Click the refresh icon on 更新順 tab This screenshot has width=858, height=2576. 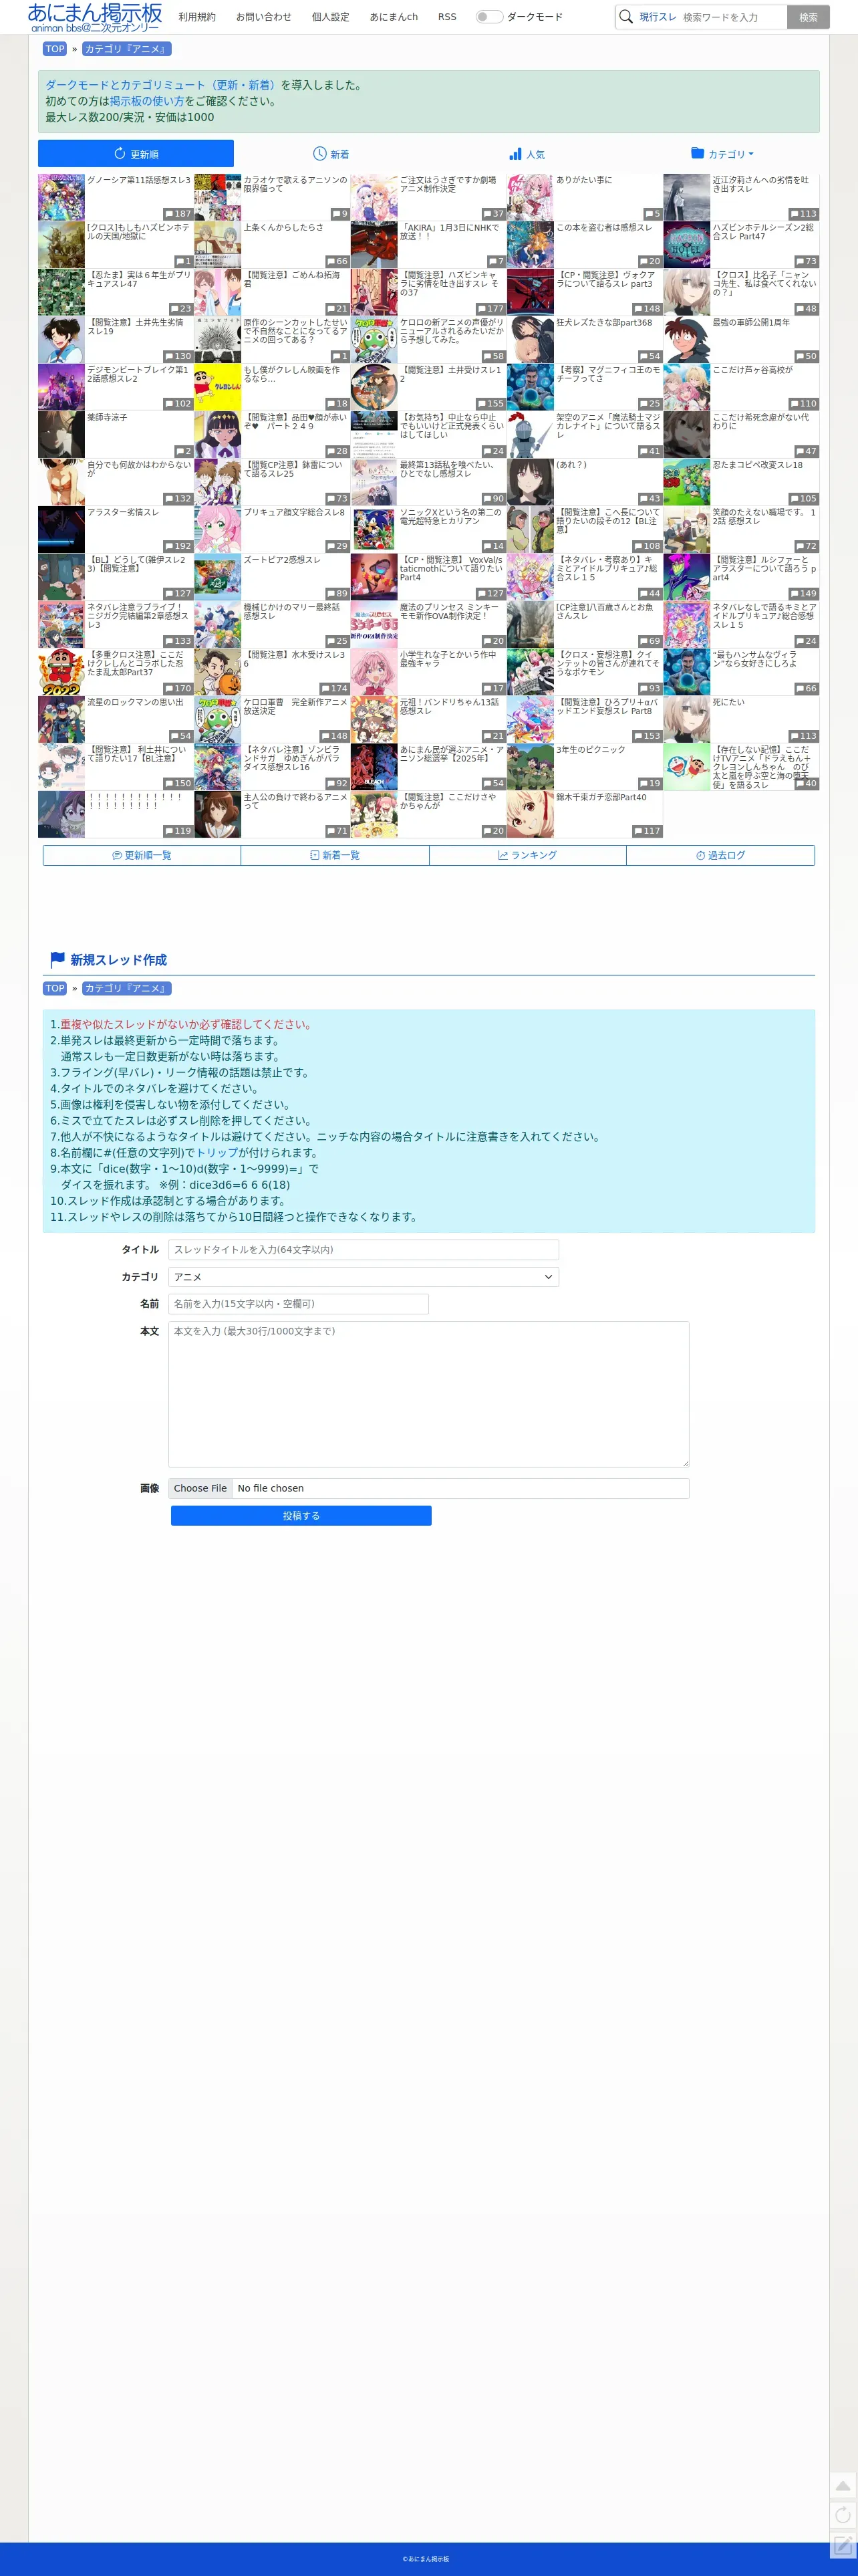[x=120, y=154]
